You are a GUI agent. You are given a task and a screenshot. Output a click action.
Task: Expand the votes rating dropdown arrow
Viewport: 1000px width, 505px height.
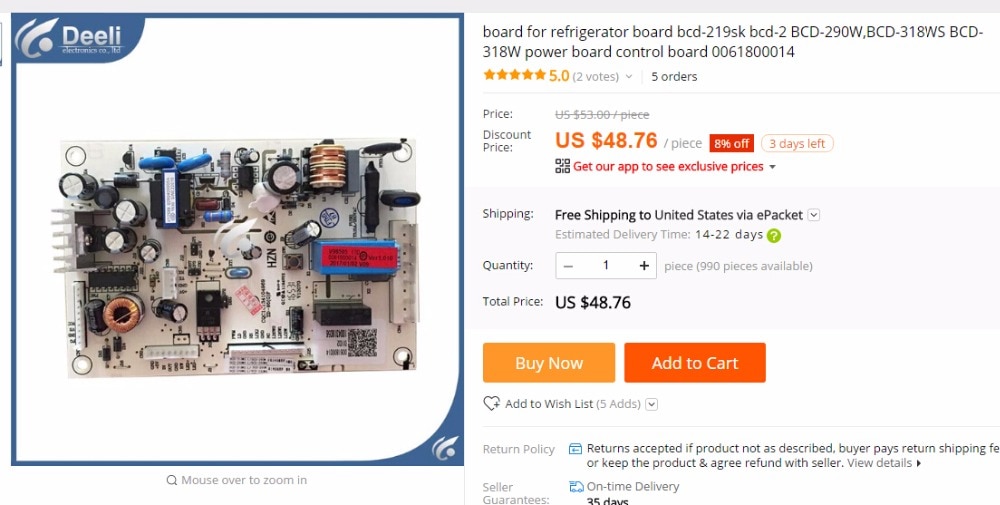pos(629,77)
